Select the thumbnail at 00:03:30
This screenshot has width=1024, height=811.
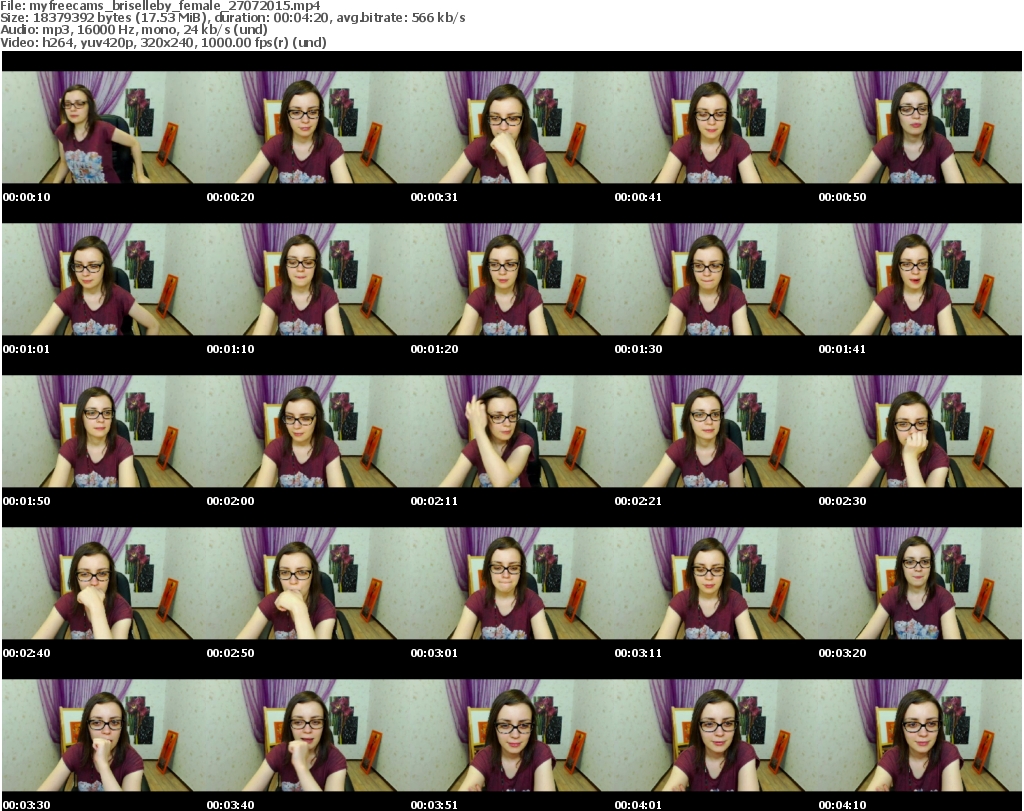pos(104,735)
